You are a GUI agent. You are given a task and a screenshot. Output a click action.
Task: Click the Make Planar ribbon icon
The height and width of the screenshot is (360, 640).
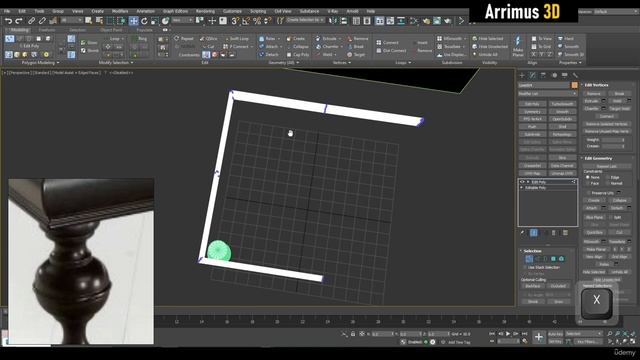[x=518, y=46]
